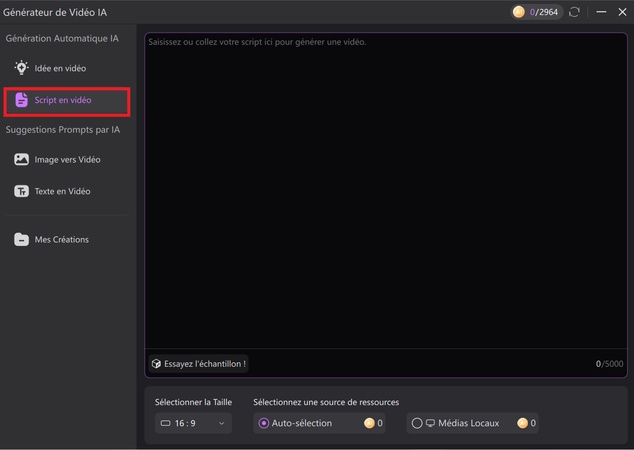Click the Image vers Vidéo picture icon
Screen dimensions: 634x450
(x=21, y=159)
